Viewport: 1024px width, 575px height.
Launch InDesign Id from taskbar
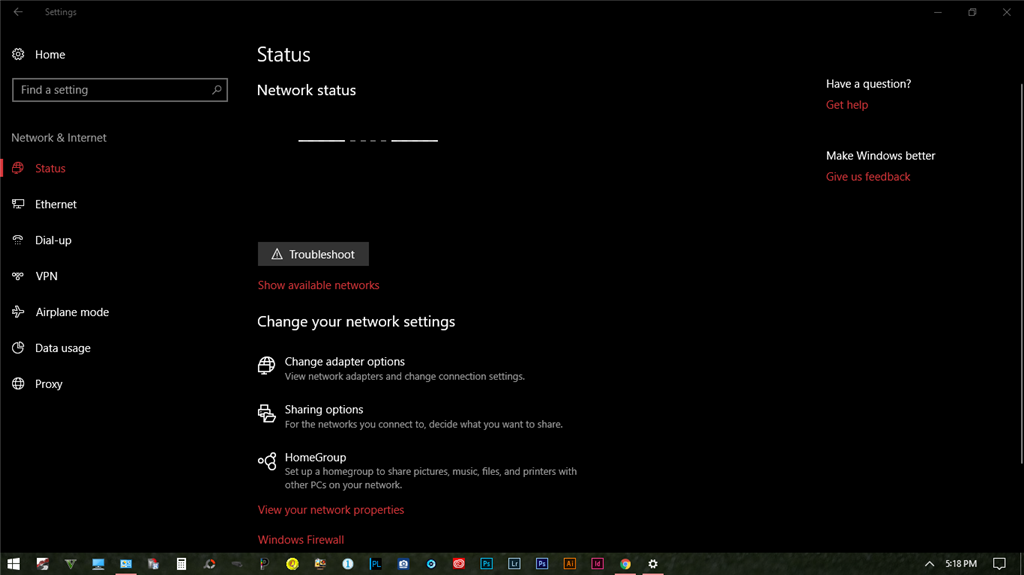[x=597, y=563]
